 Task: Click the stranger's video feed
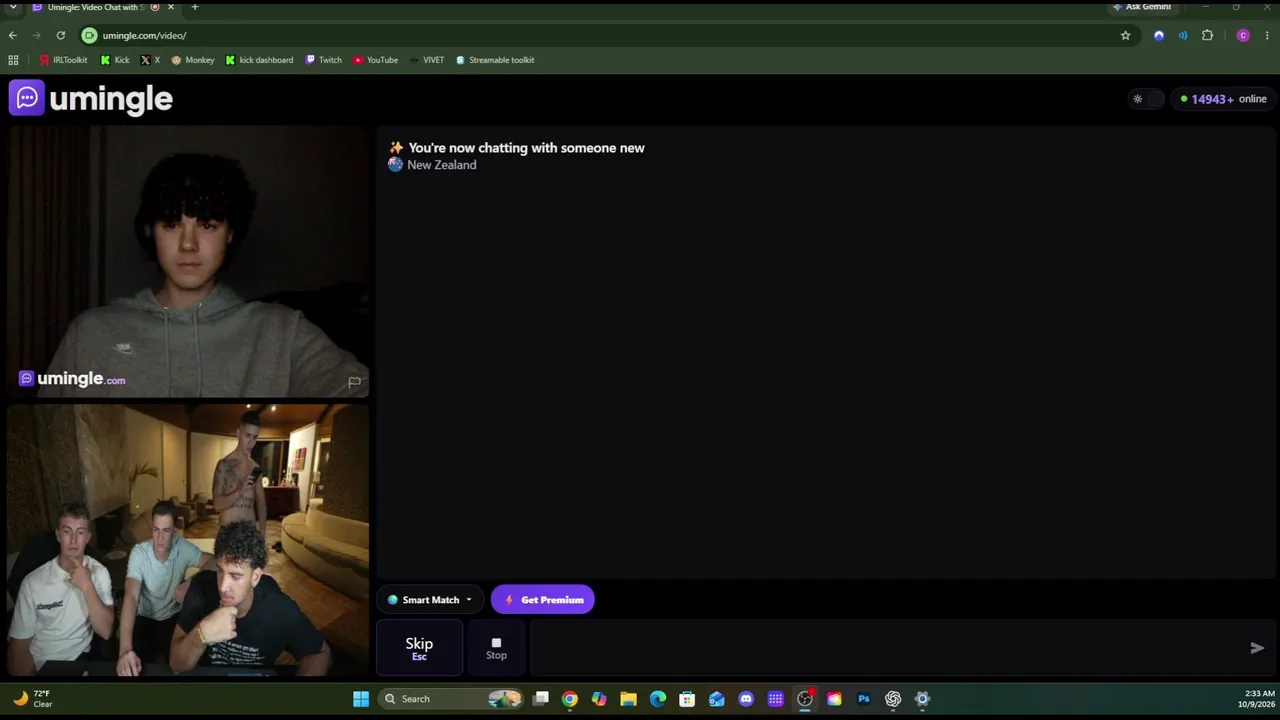[x=189, y=262]
